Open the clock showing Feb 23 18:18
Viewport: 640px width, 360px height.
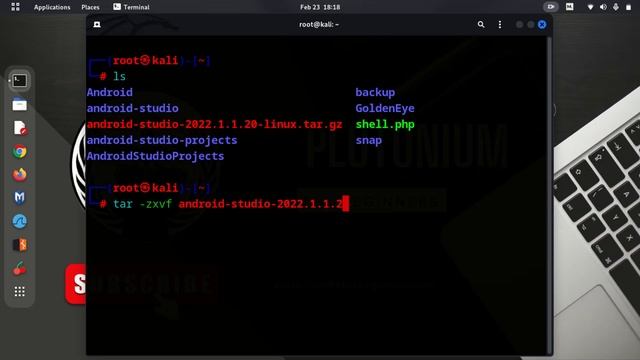coord(320,7)
